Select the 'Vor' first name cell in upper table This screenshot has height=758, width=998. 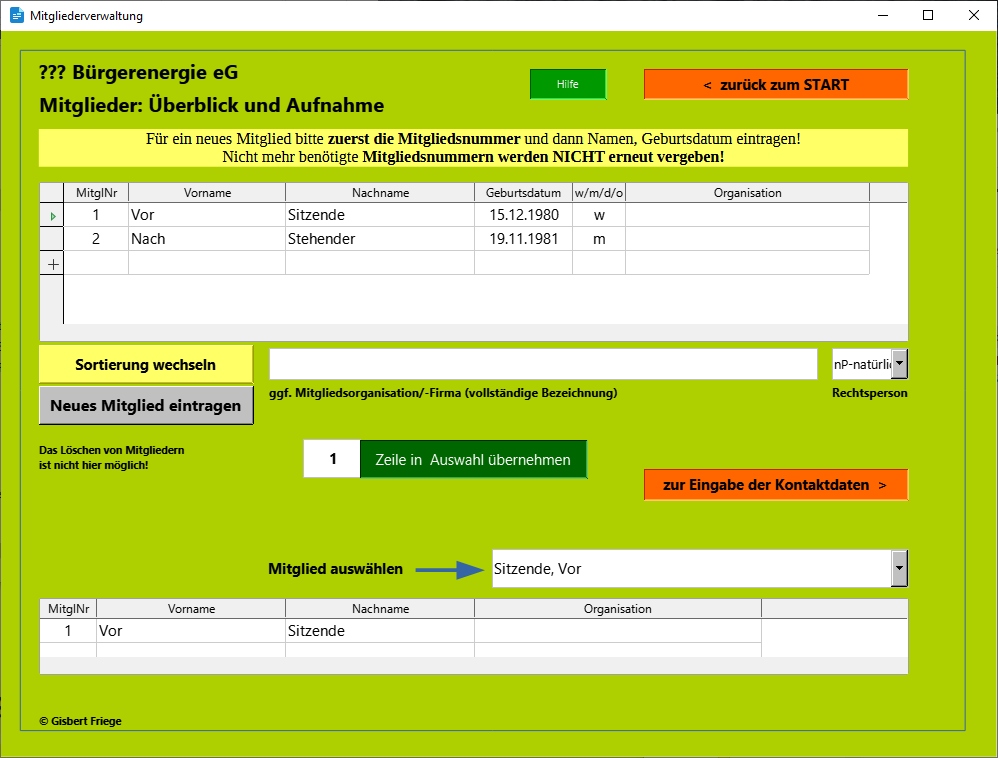207,215
